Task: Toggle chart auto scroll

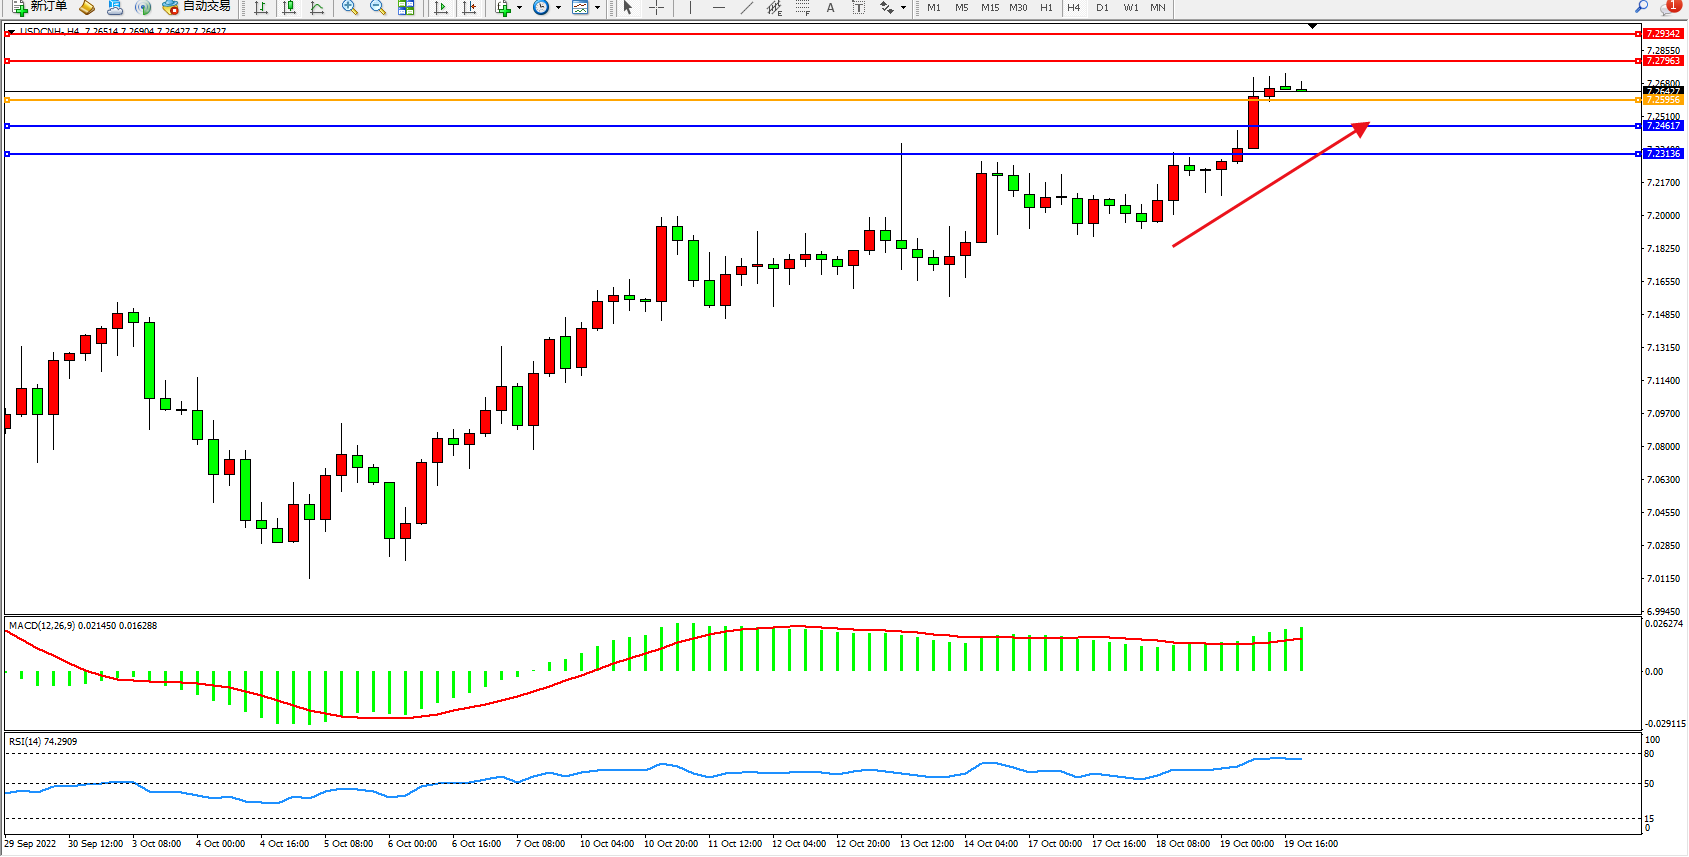Action: click(440, 8)
